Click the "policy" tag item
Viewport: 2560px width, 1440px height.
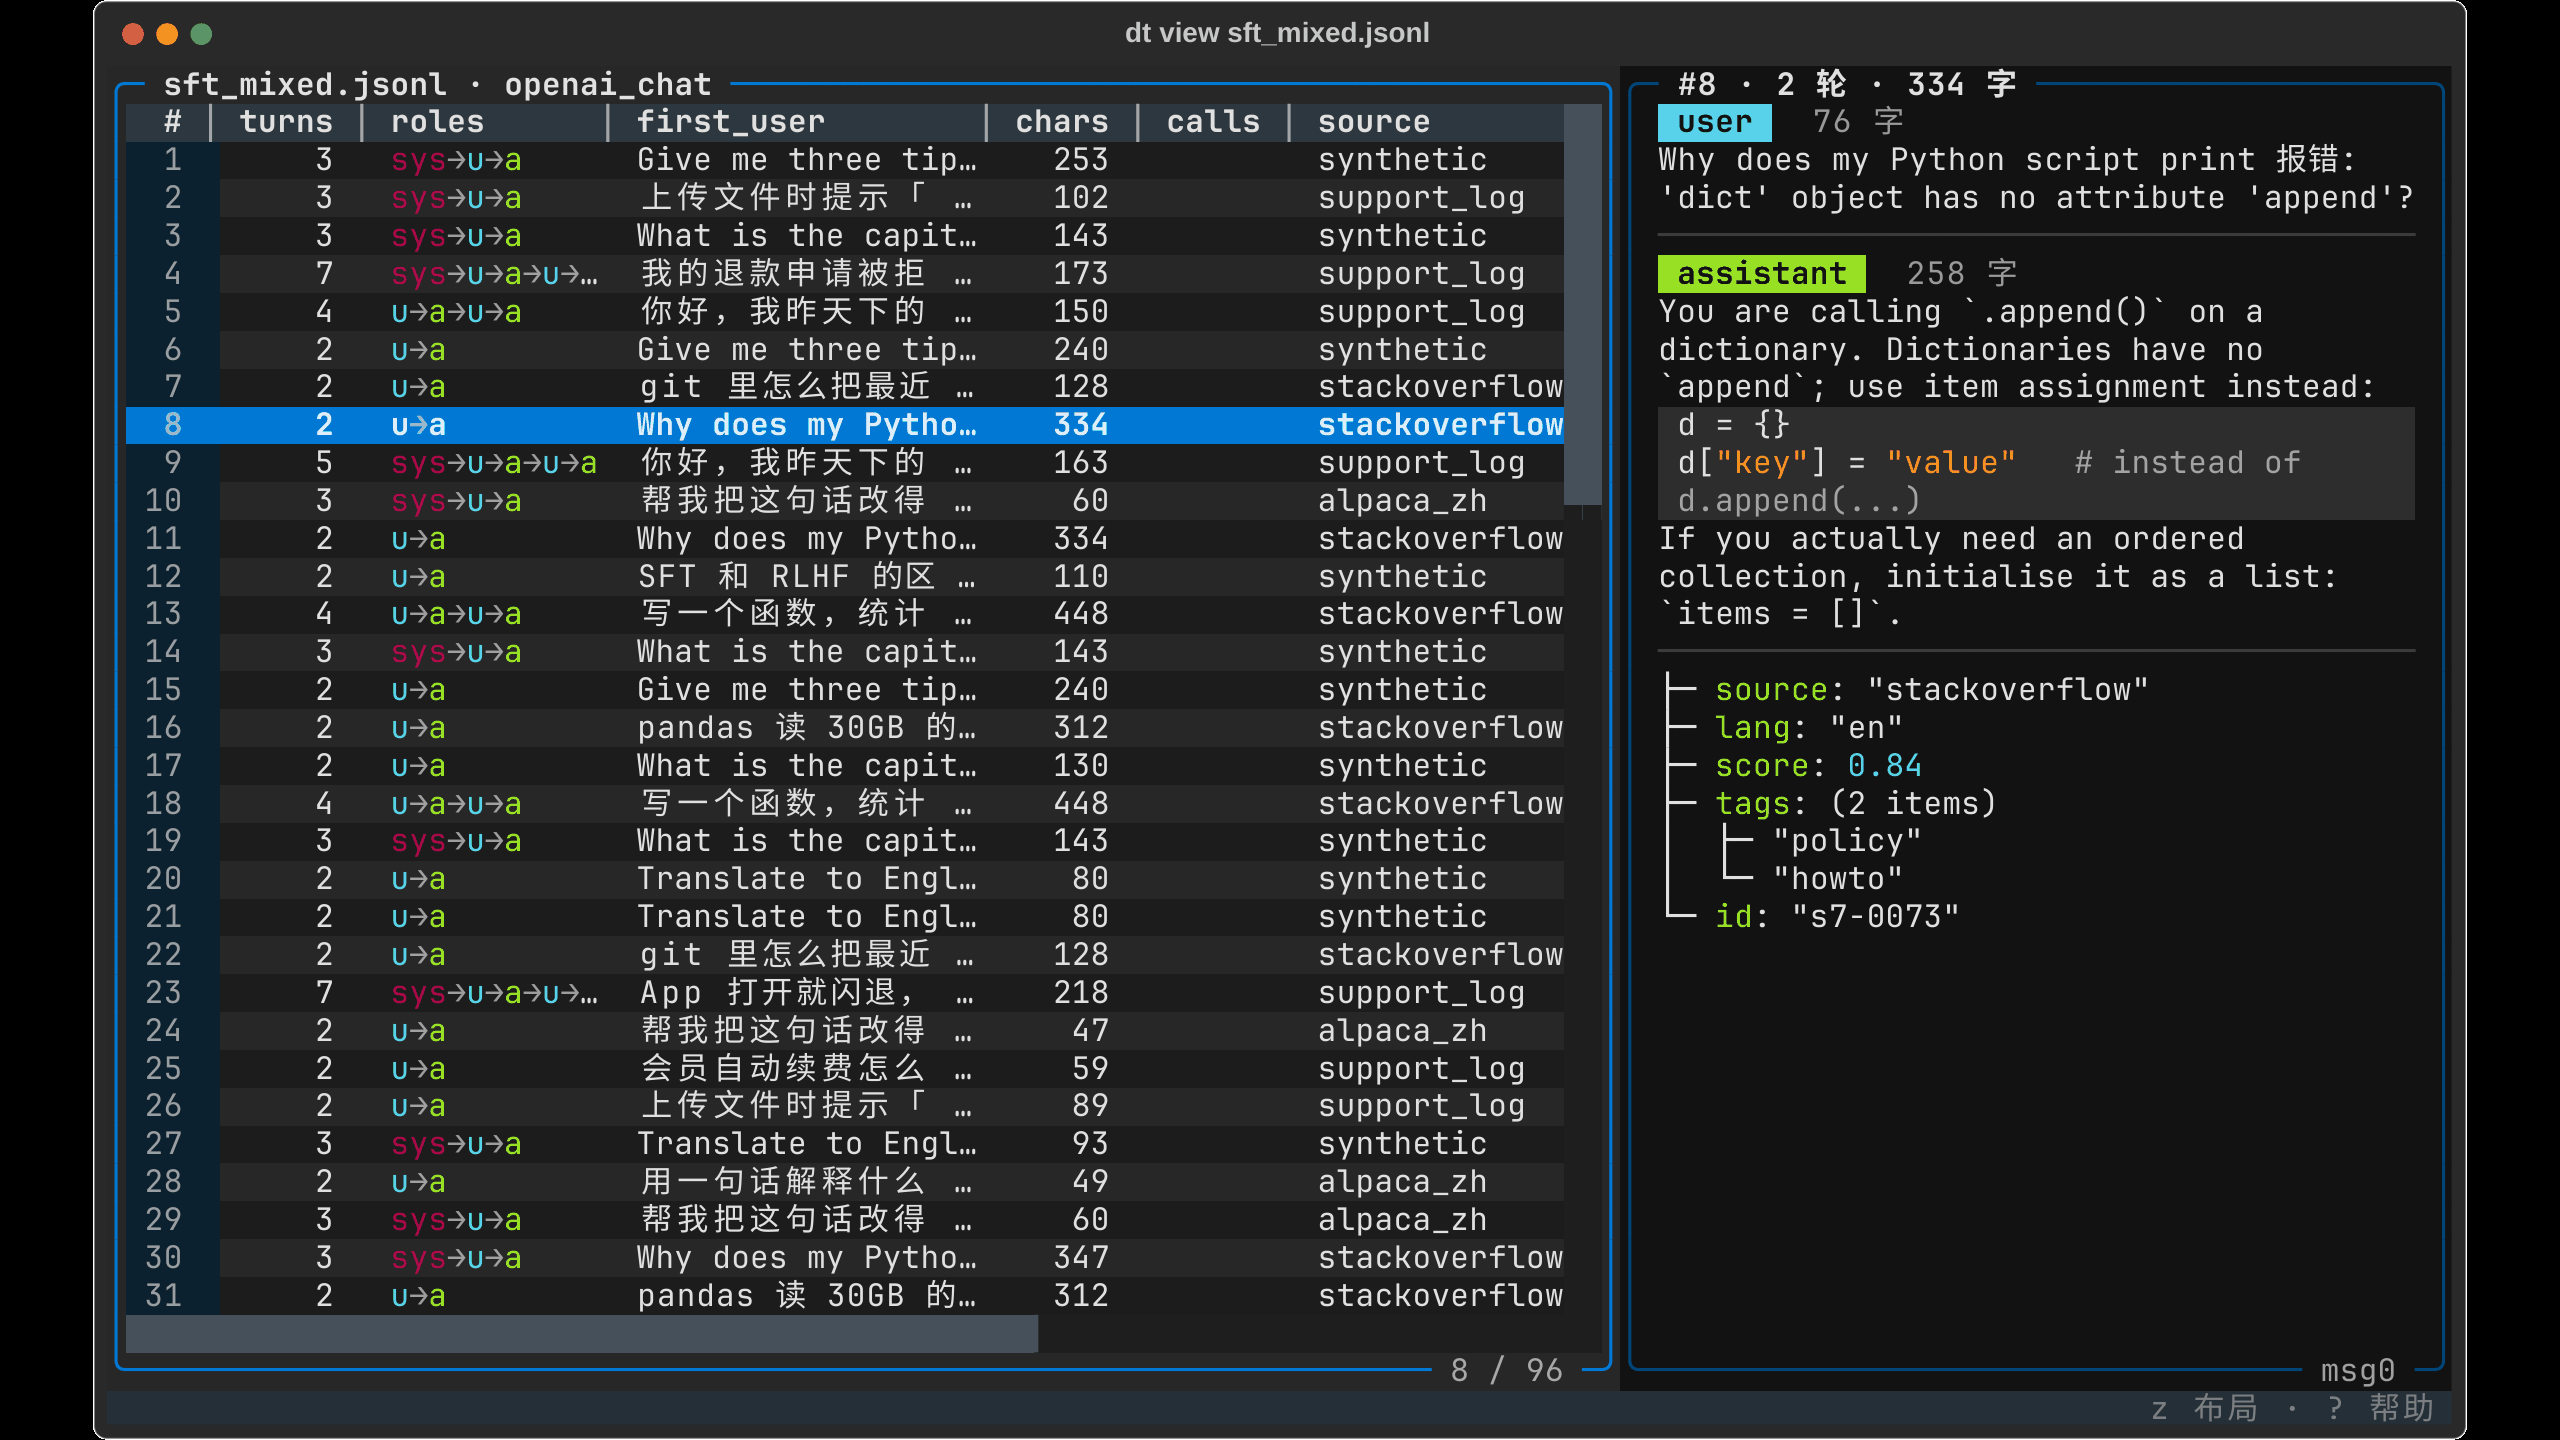point(1846,841)
